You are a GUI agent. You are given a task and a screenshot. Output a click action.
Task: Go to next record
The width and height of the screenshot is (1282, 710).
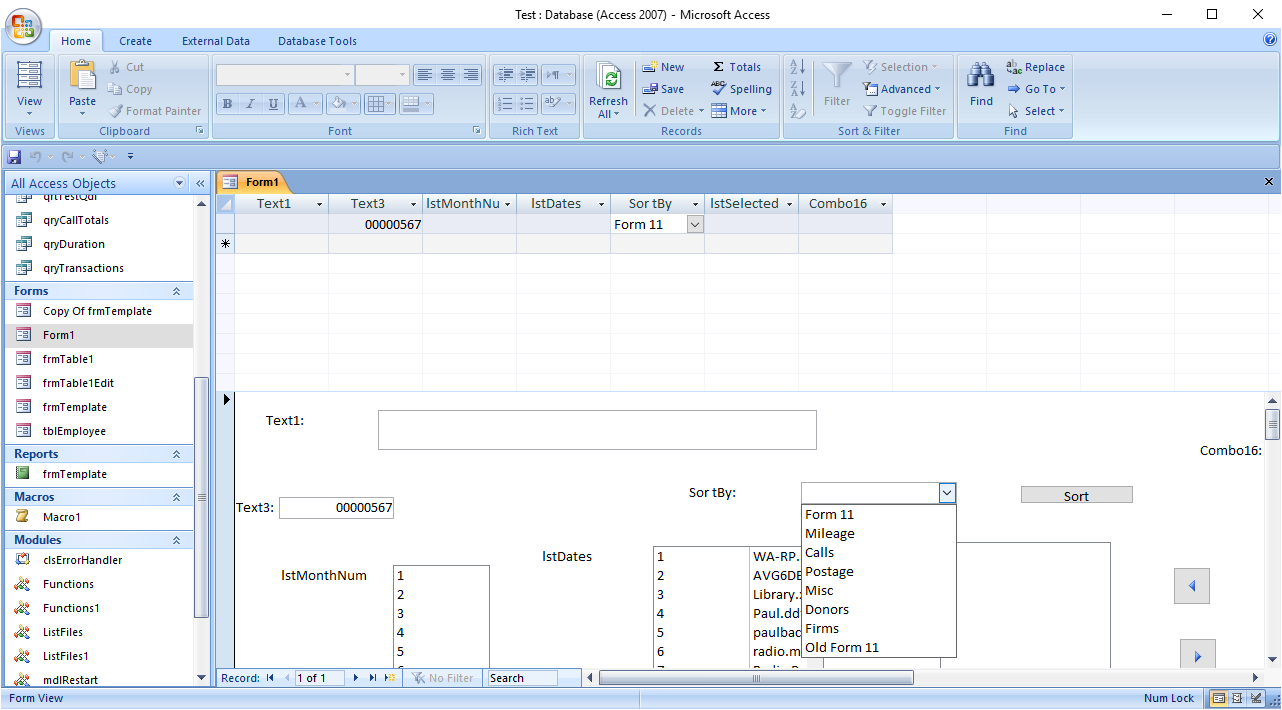(x=355, y=678)
